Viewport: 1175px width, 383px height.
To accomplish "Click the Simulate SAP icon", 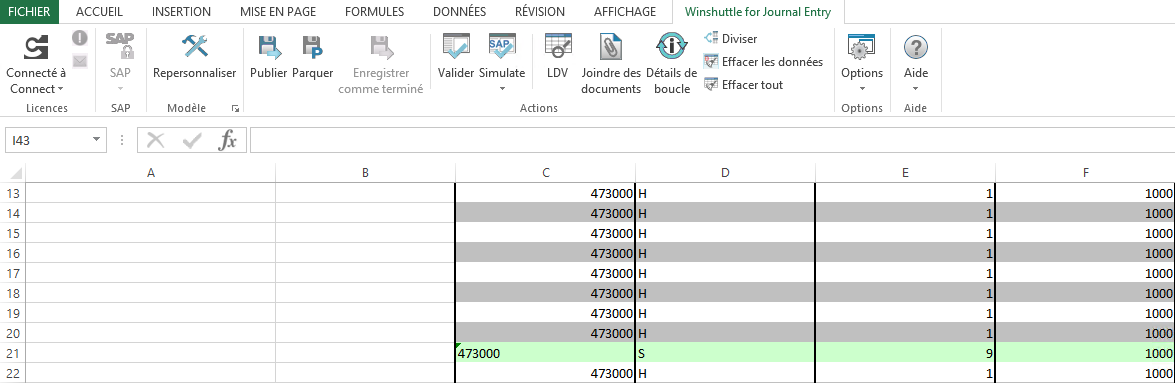I will coord(502,46).
